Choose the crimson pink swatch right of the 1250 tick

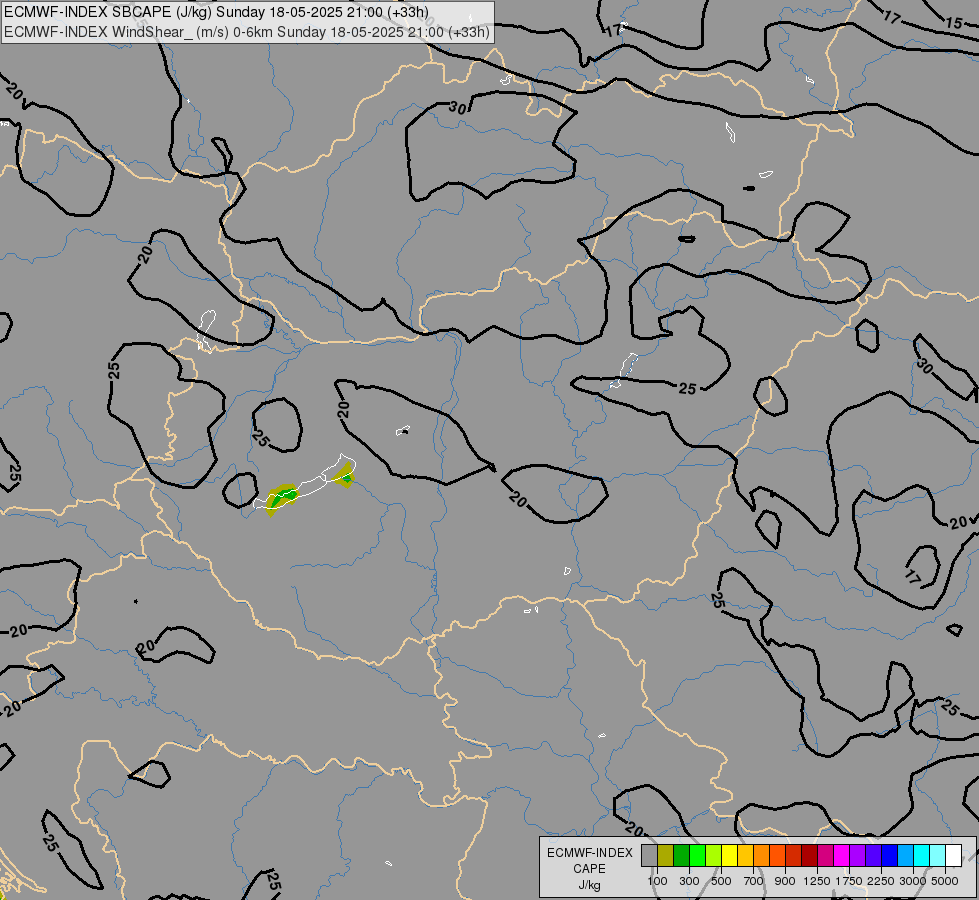tap(825, 856)
